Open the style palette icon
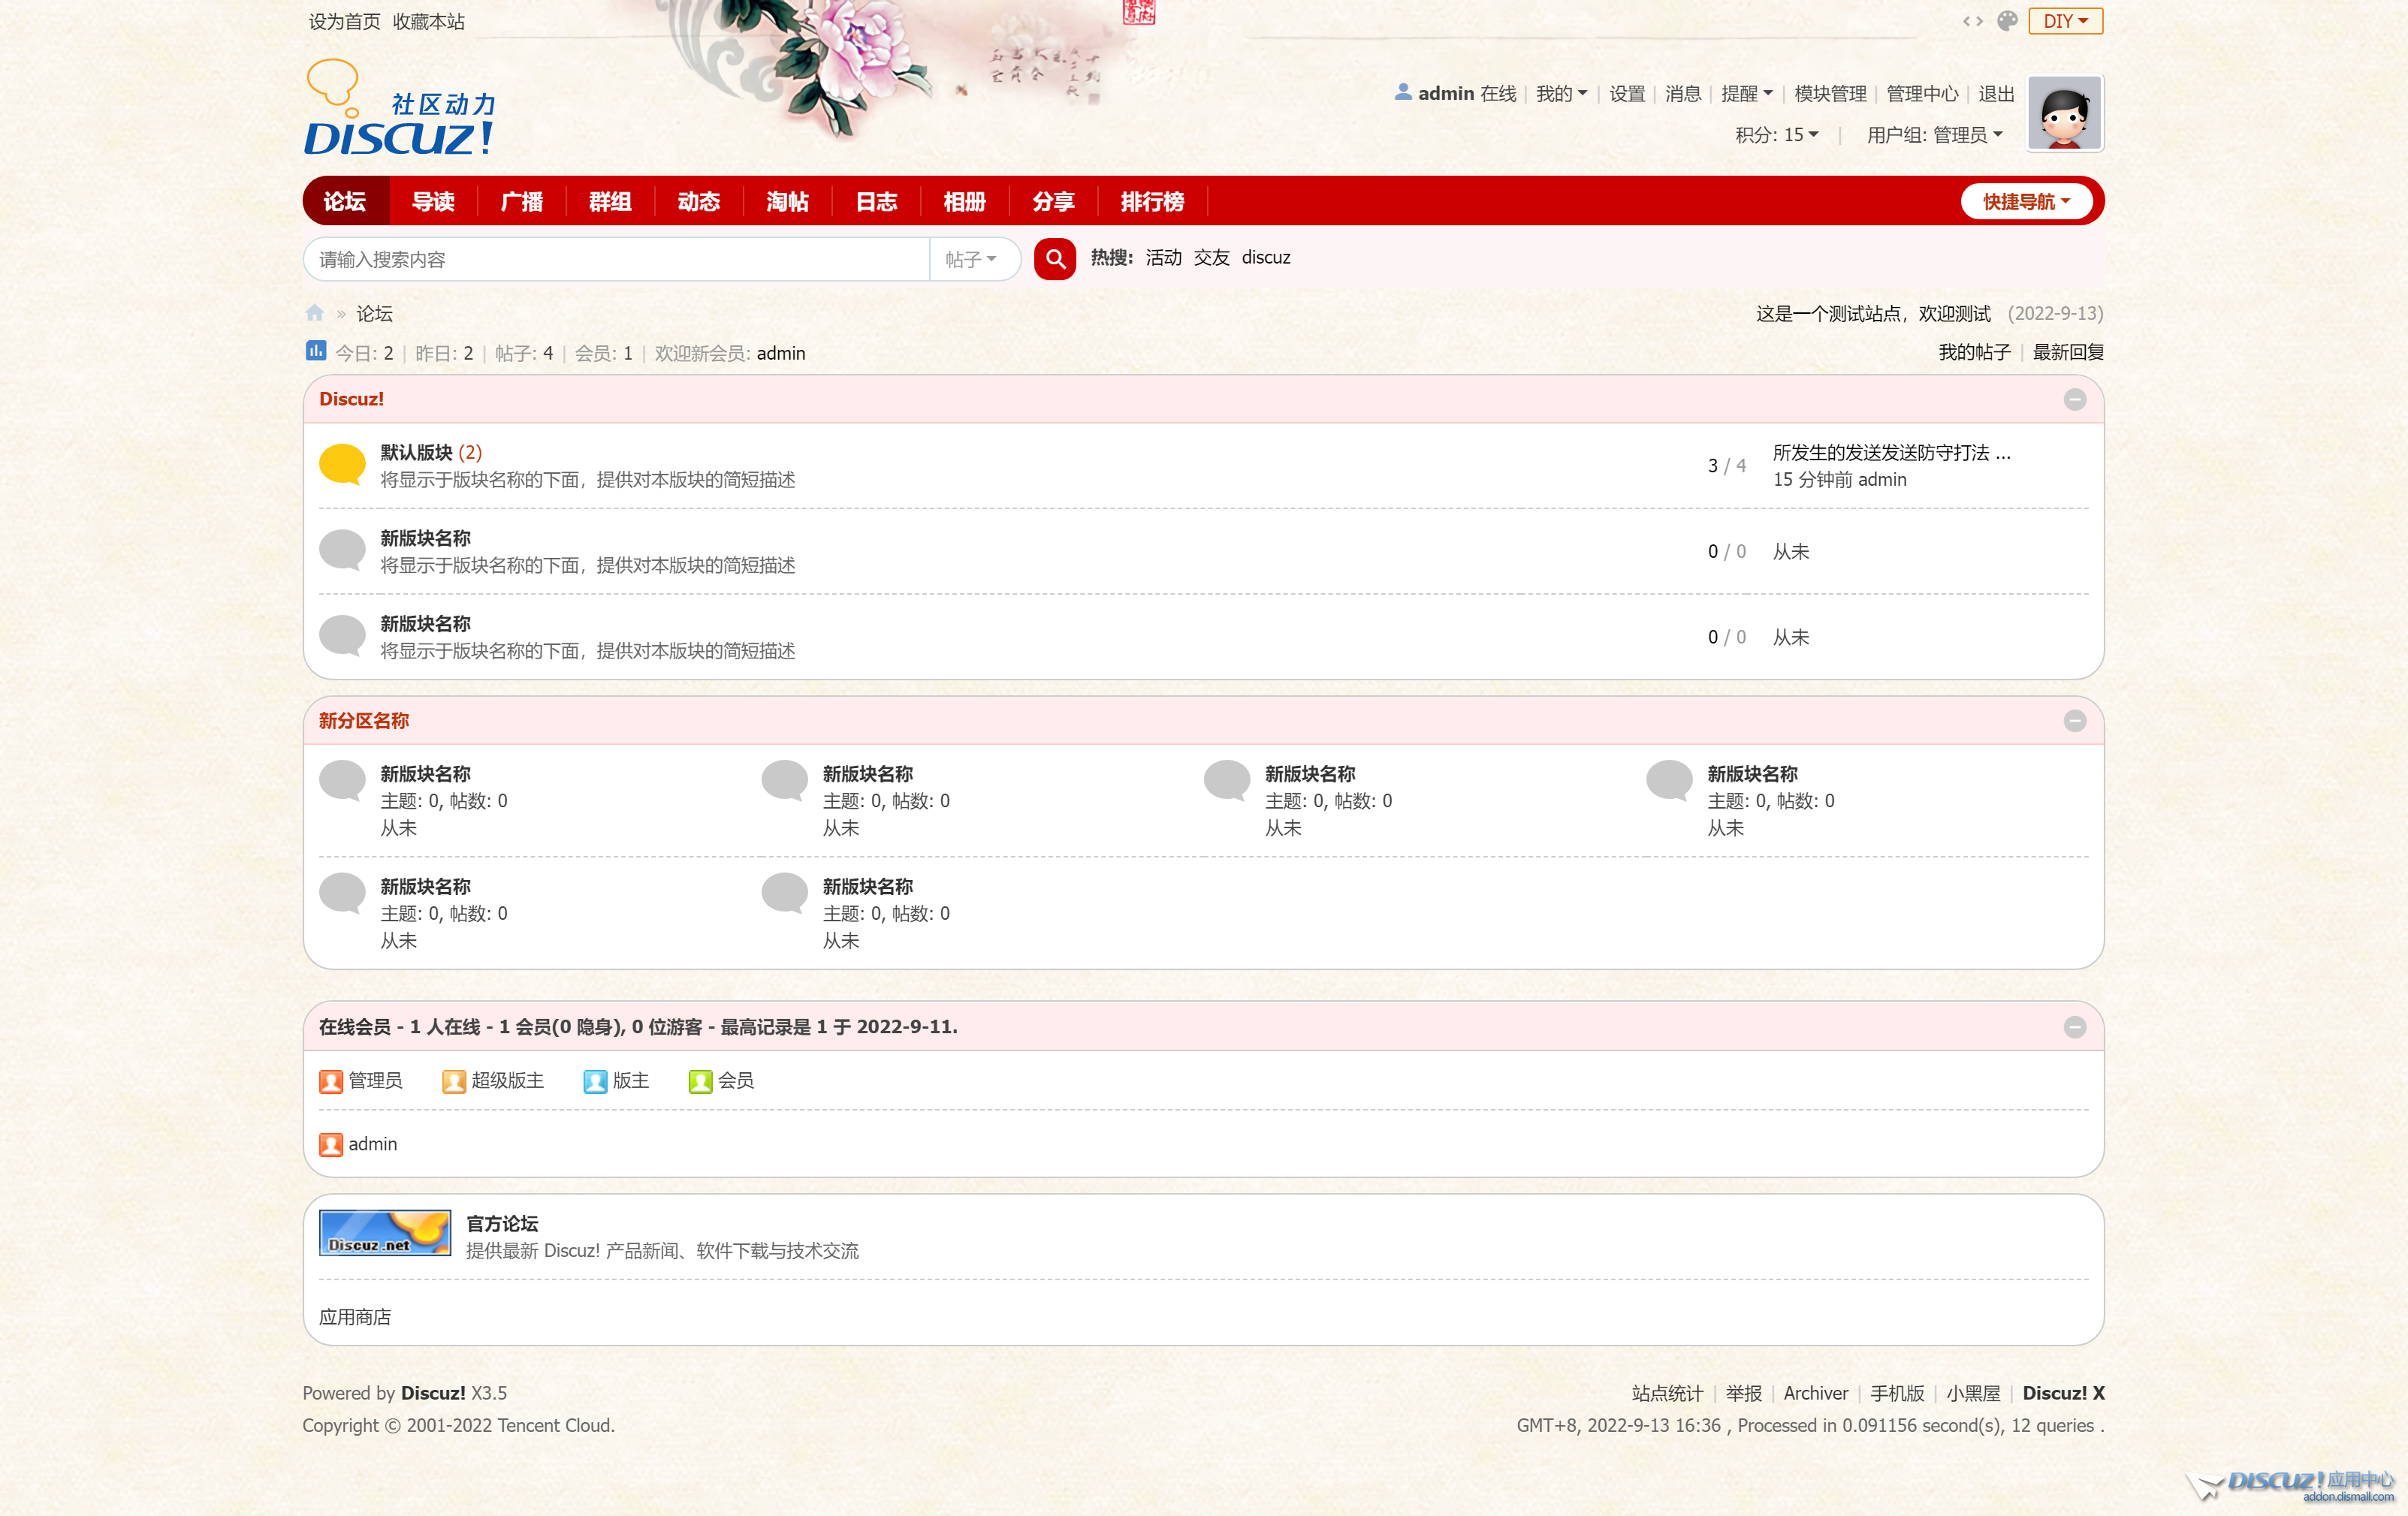Image resolution: width=2408 pixels, height=1516 pixels. click(x=2006, y=21)
